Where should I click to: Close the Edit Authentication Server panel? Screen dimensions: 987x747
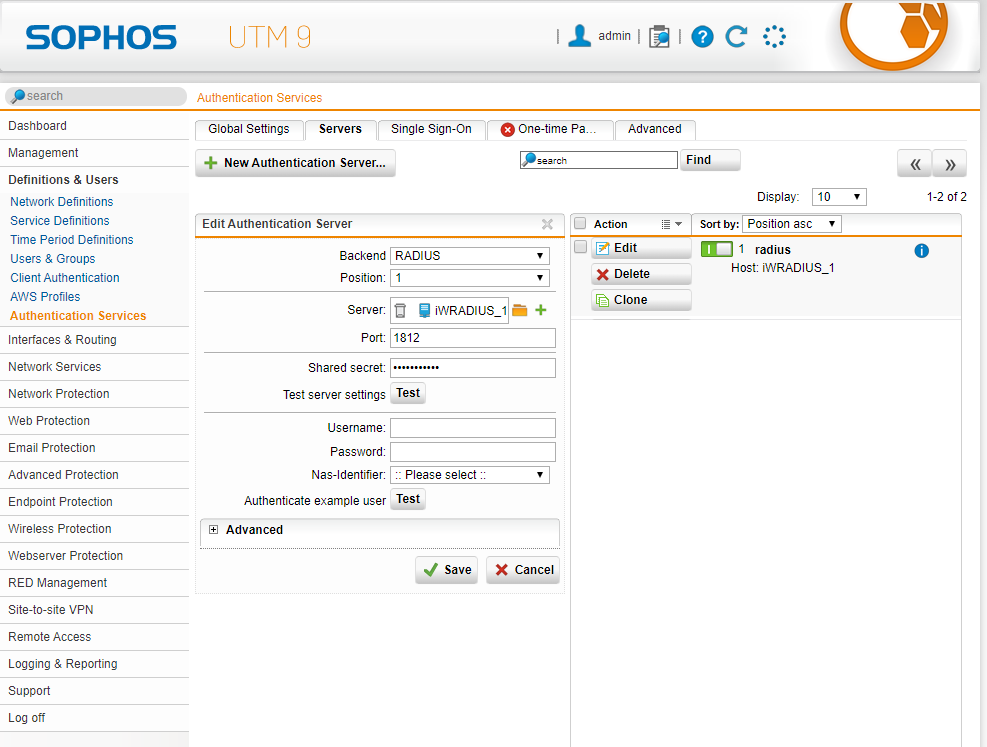point(547,224)
